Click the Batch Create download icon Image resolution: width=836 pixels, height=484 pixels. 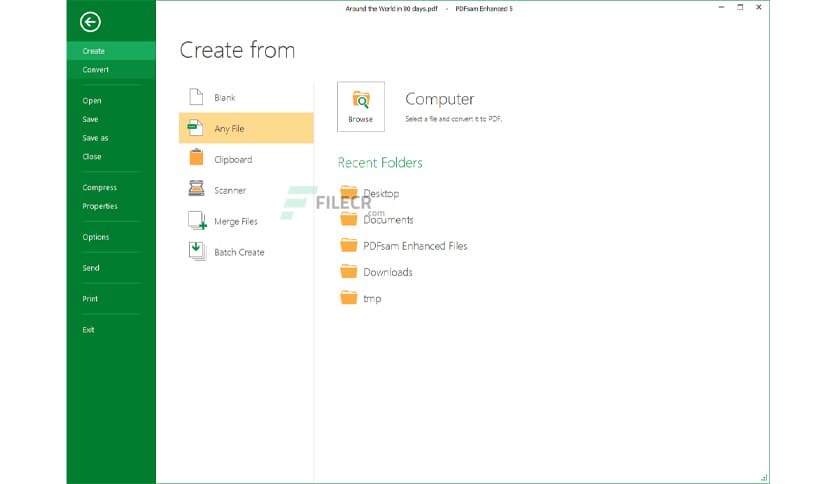pyautogui.click(x=197, y=251)
